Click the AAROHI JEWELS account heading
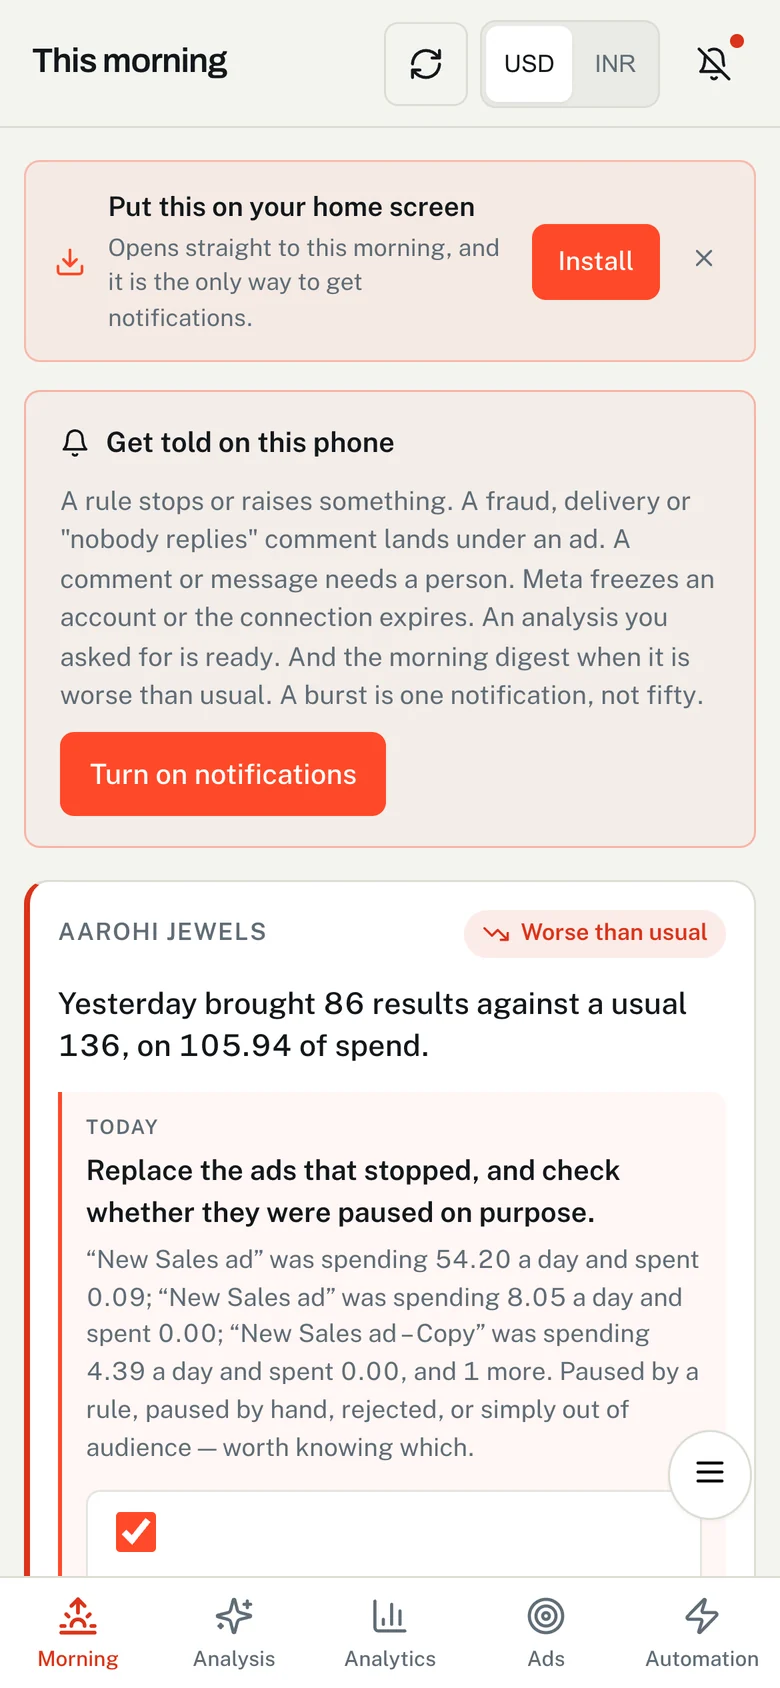The height and width of the screenshot is (1688, 780). point(163,932)
